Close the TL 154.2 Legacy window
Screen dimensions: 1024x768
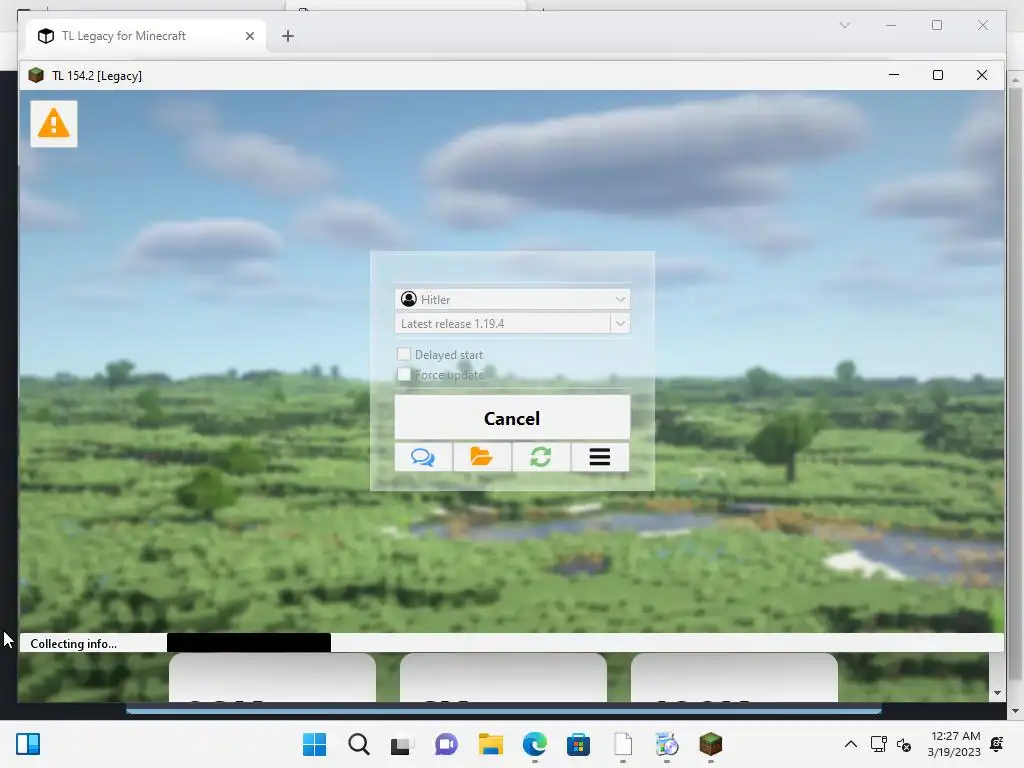[x=982, y=75]
